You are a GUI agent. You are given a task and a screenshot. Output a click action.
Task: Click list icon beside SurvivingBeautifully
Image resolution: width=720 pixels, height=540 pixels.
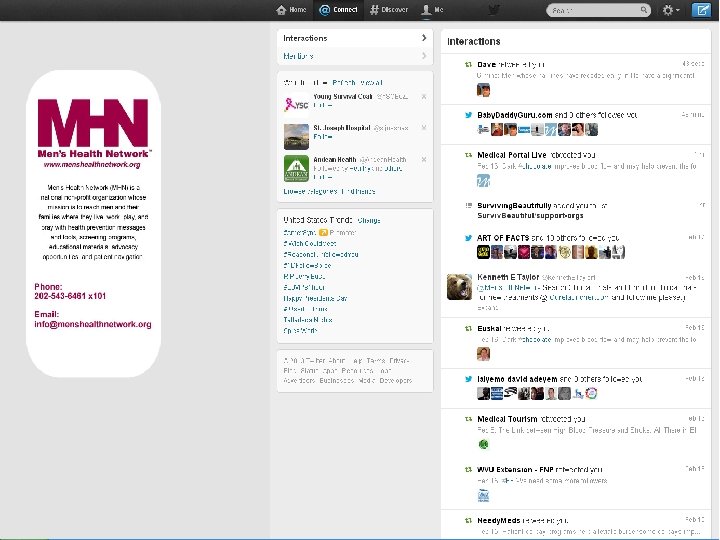click(468, 206)
